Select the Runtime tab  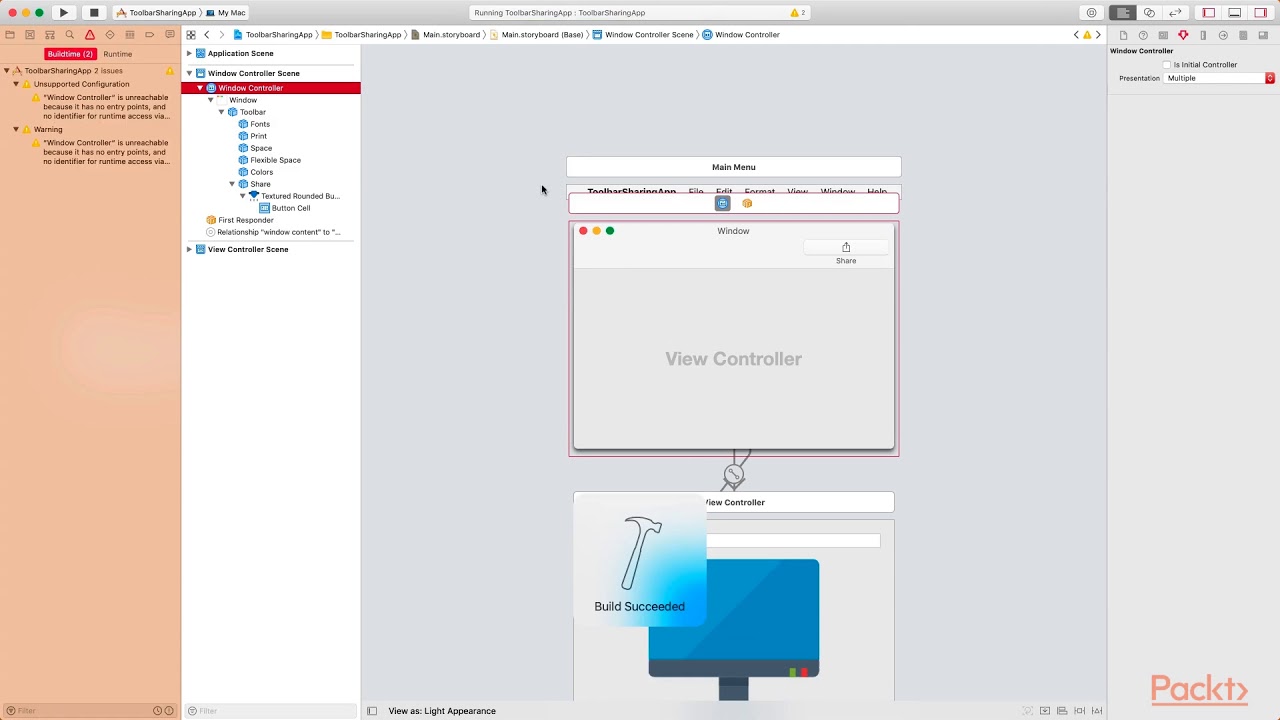(118, 54)
